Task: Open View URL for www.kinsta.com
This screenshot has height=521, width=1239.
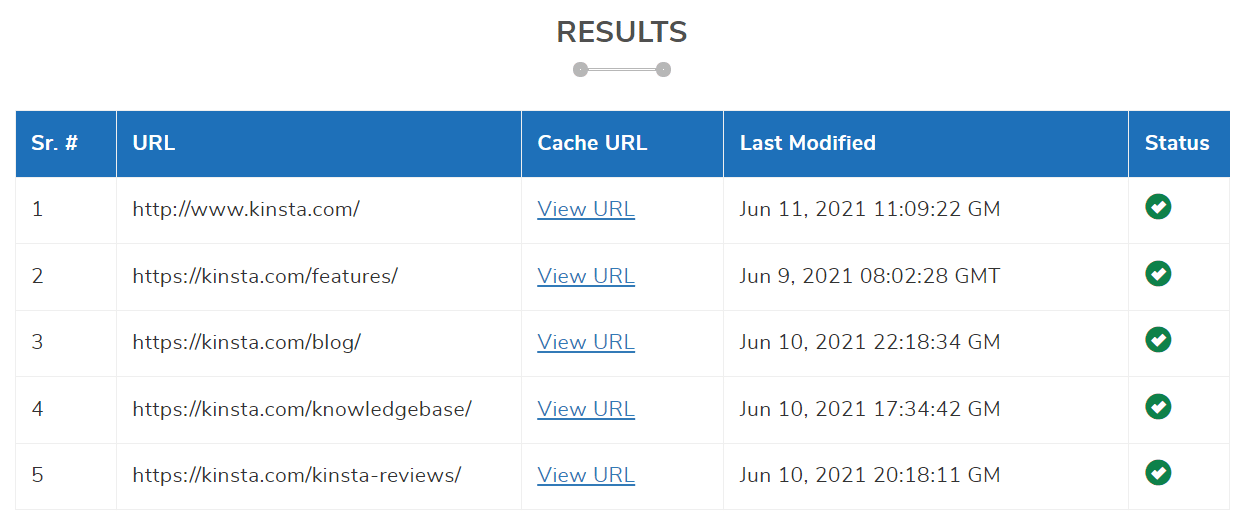Action: click(x=586, y=209)
